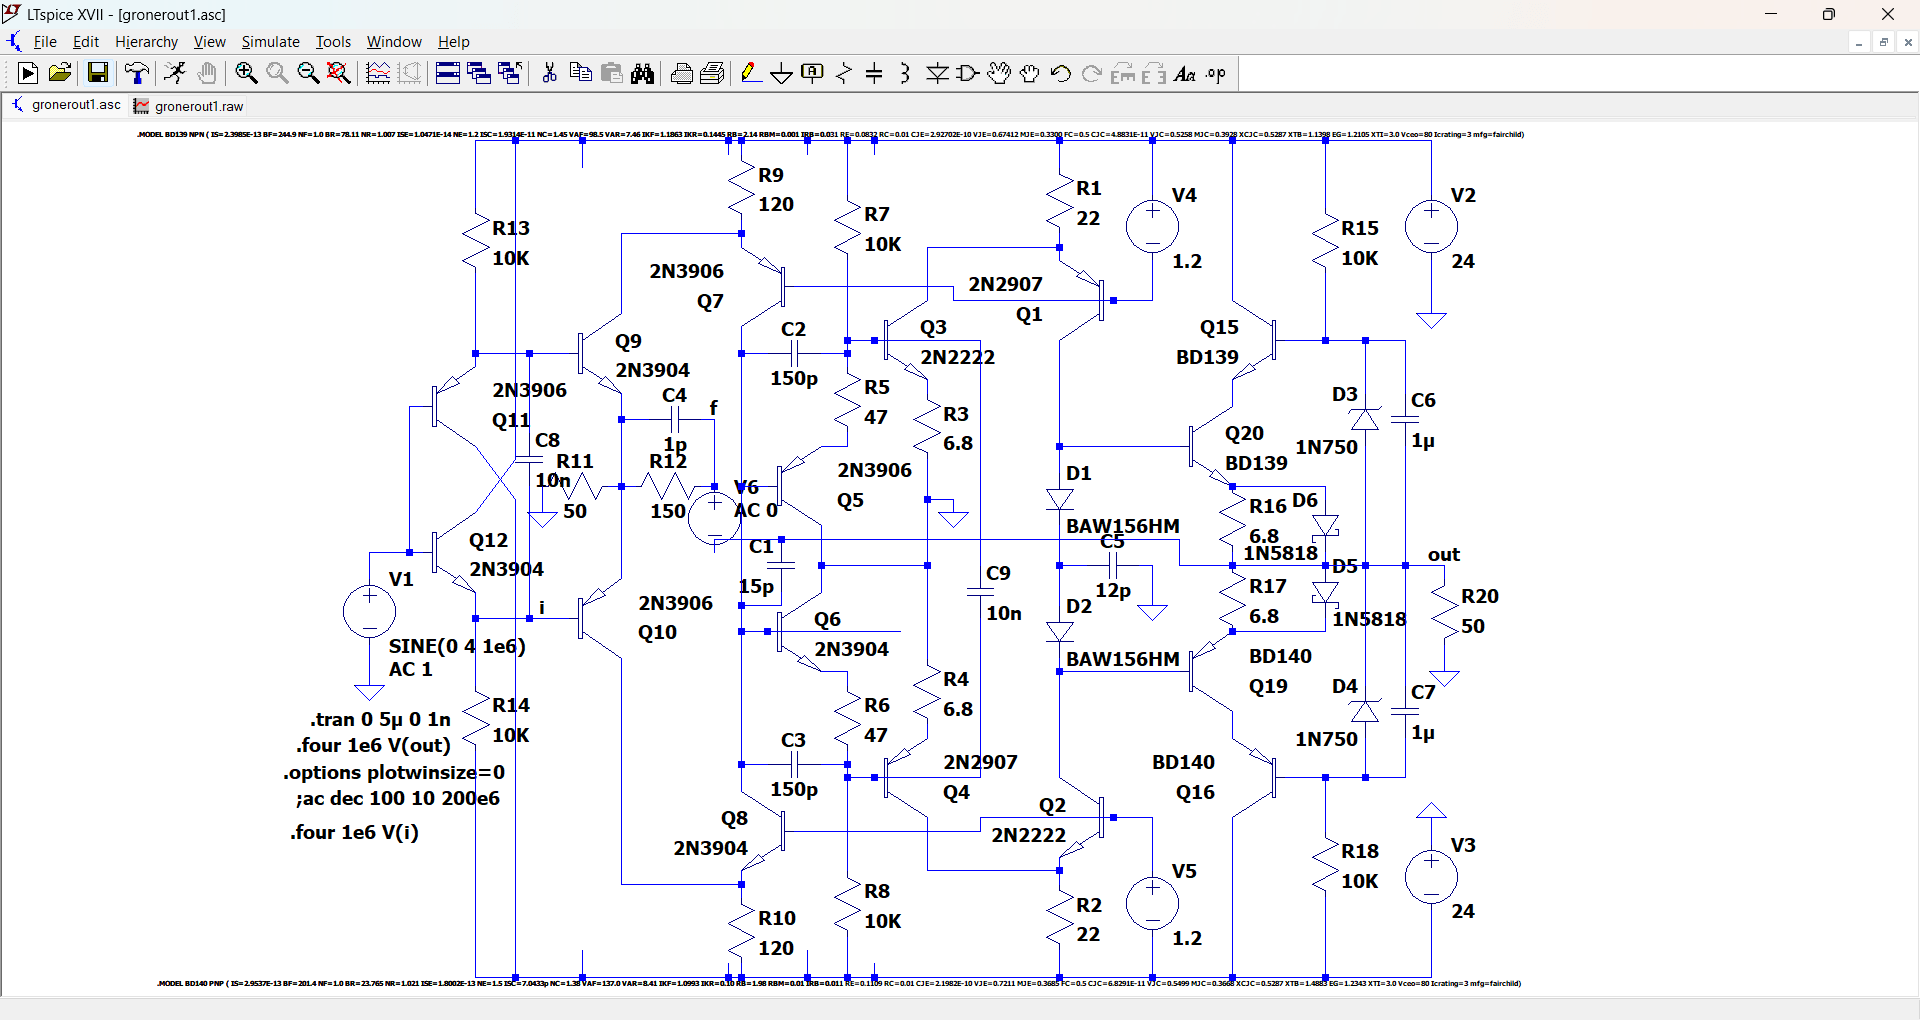Click the Open file folder icon
Screen dimensions: 1920x1020
(x=60, y=73)
